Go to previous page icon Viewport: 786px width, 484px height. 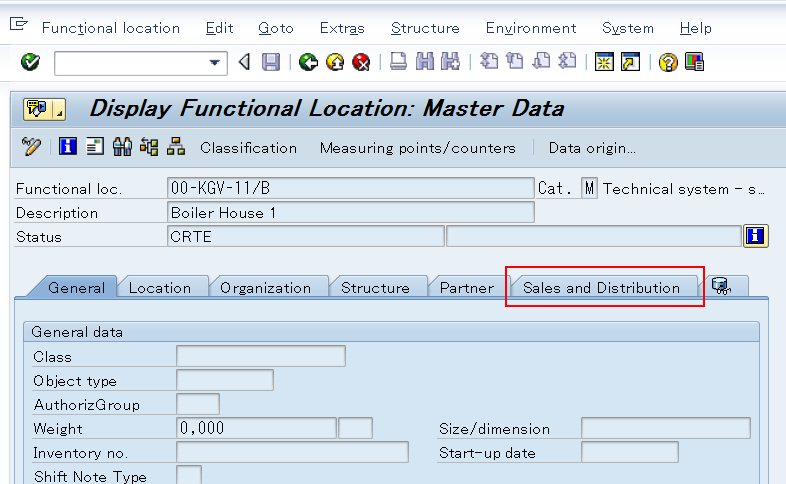[x=515, y=62]
